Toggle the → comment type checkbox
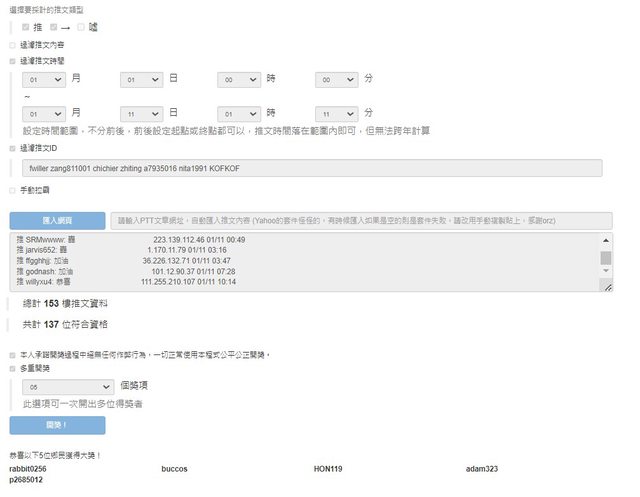Viewport: 640px width, 497px height. (x=53, y=27)
